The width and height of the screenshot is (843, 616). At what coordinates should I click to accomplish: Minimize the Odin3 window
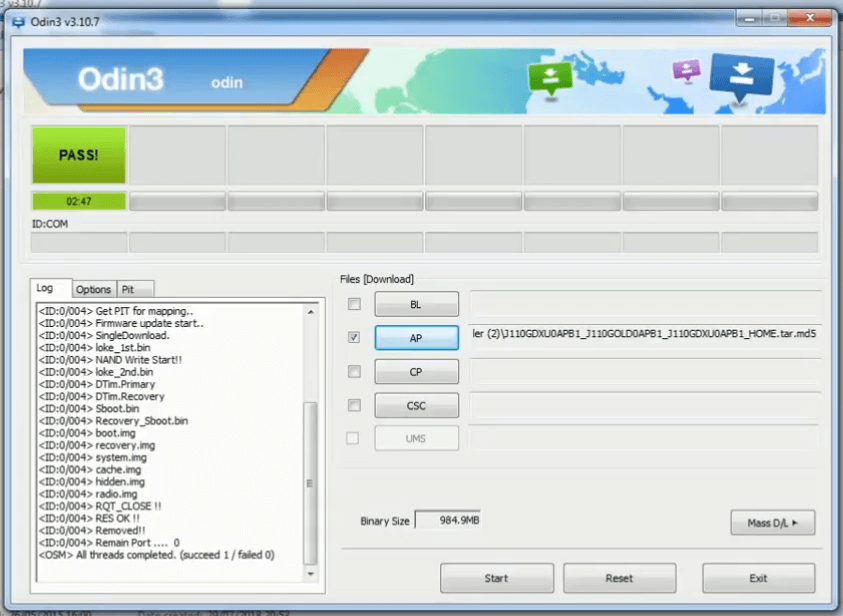pos(749,19)
